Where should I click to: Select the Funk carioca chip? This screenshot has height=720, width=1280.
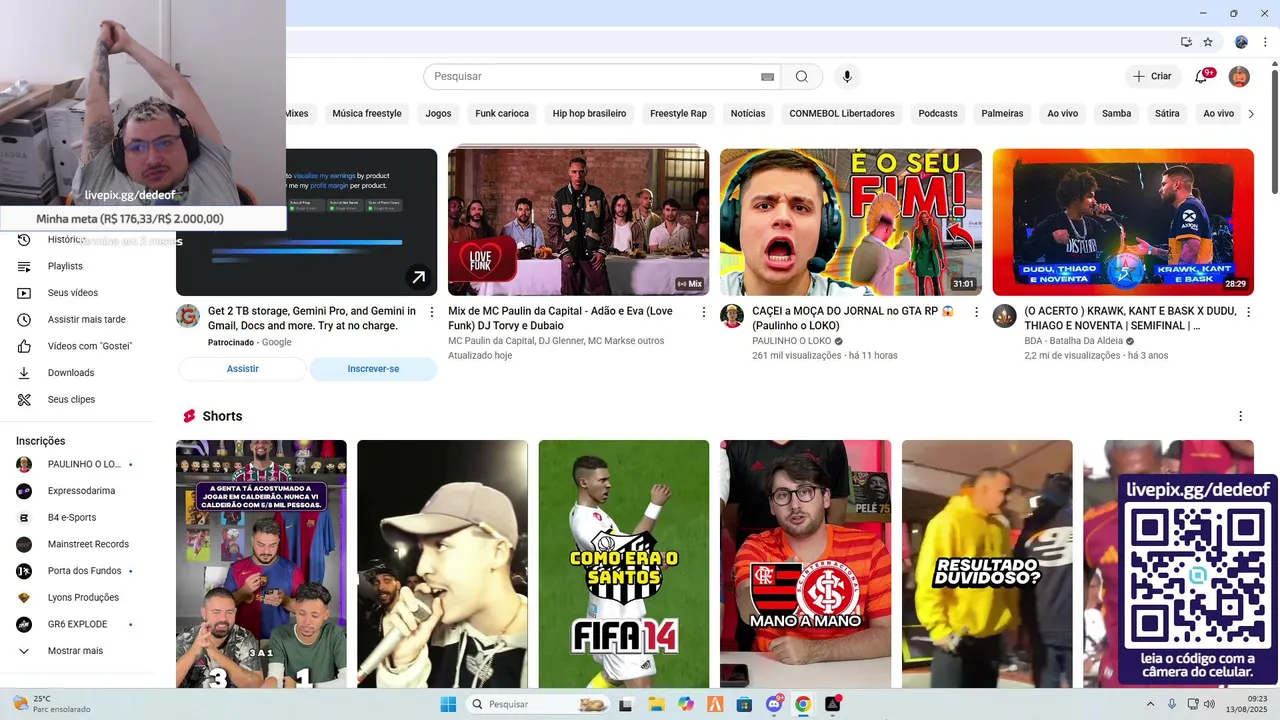pyautogui.click(x=502, y=114)
